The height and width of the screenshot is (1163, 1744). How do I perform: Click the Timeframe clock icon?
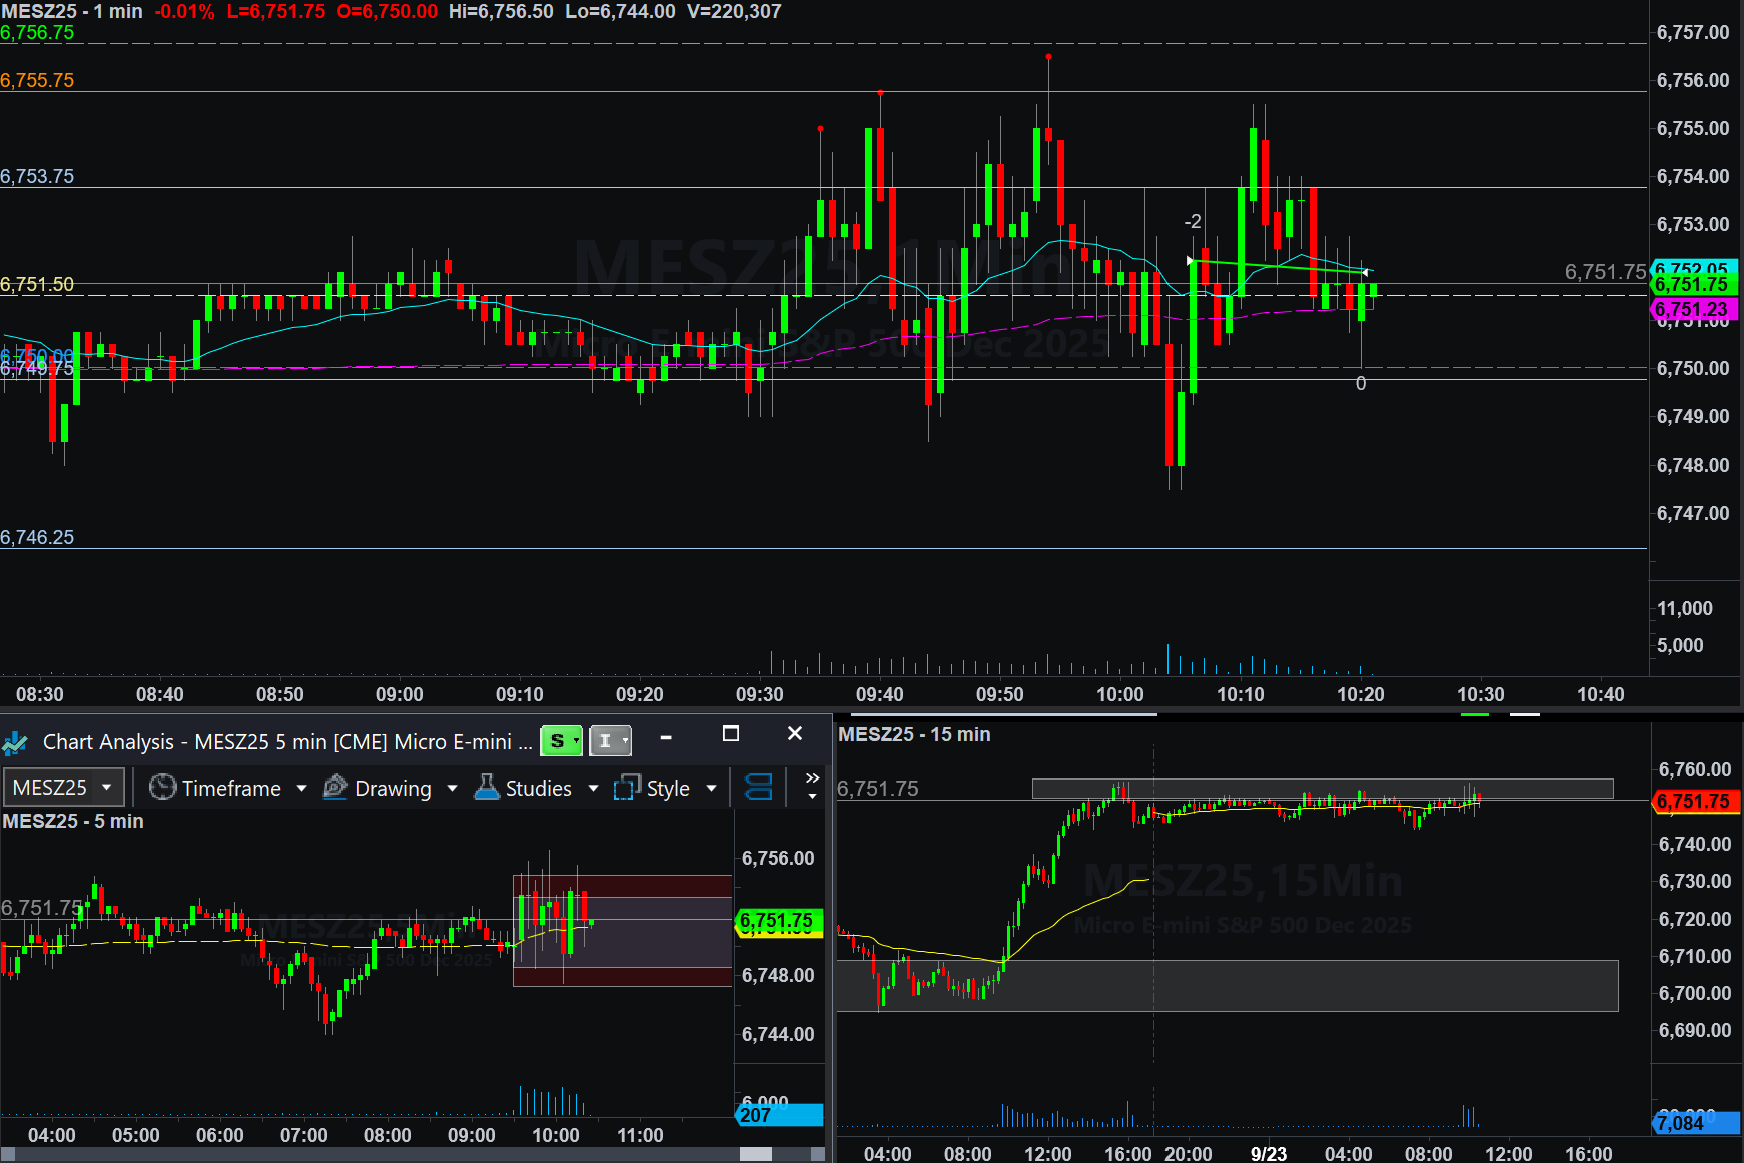click(162, 788)
